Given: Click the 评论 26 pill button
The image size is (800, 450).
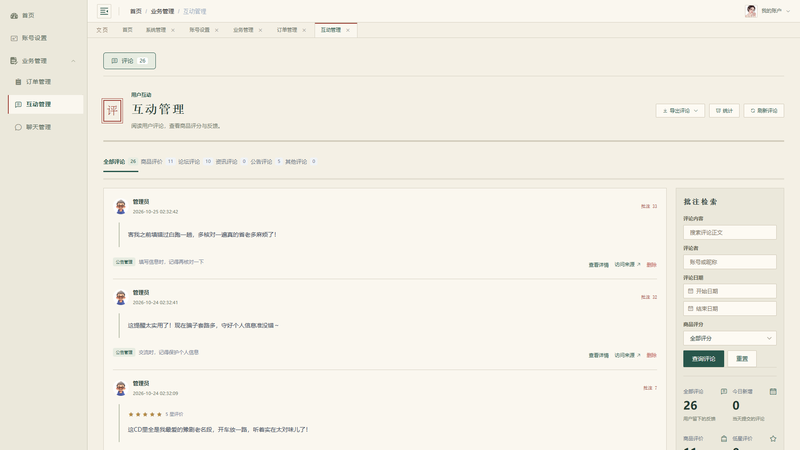Looking at the screenshot, I should [130, 61].
